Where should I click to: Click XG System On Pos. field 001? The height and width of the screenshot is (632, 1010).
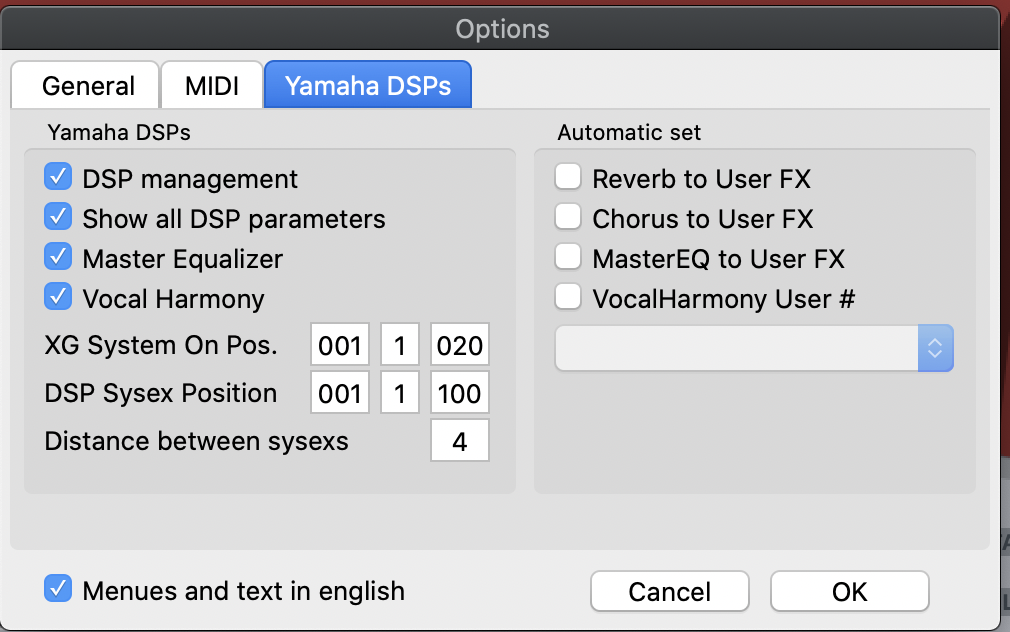pyautogui.click(x=340, y=345)
